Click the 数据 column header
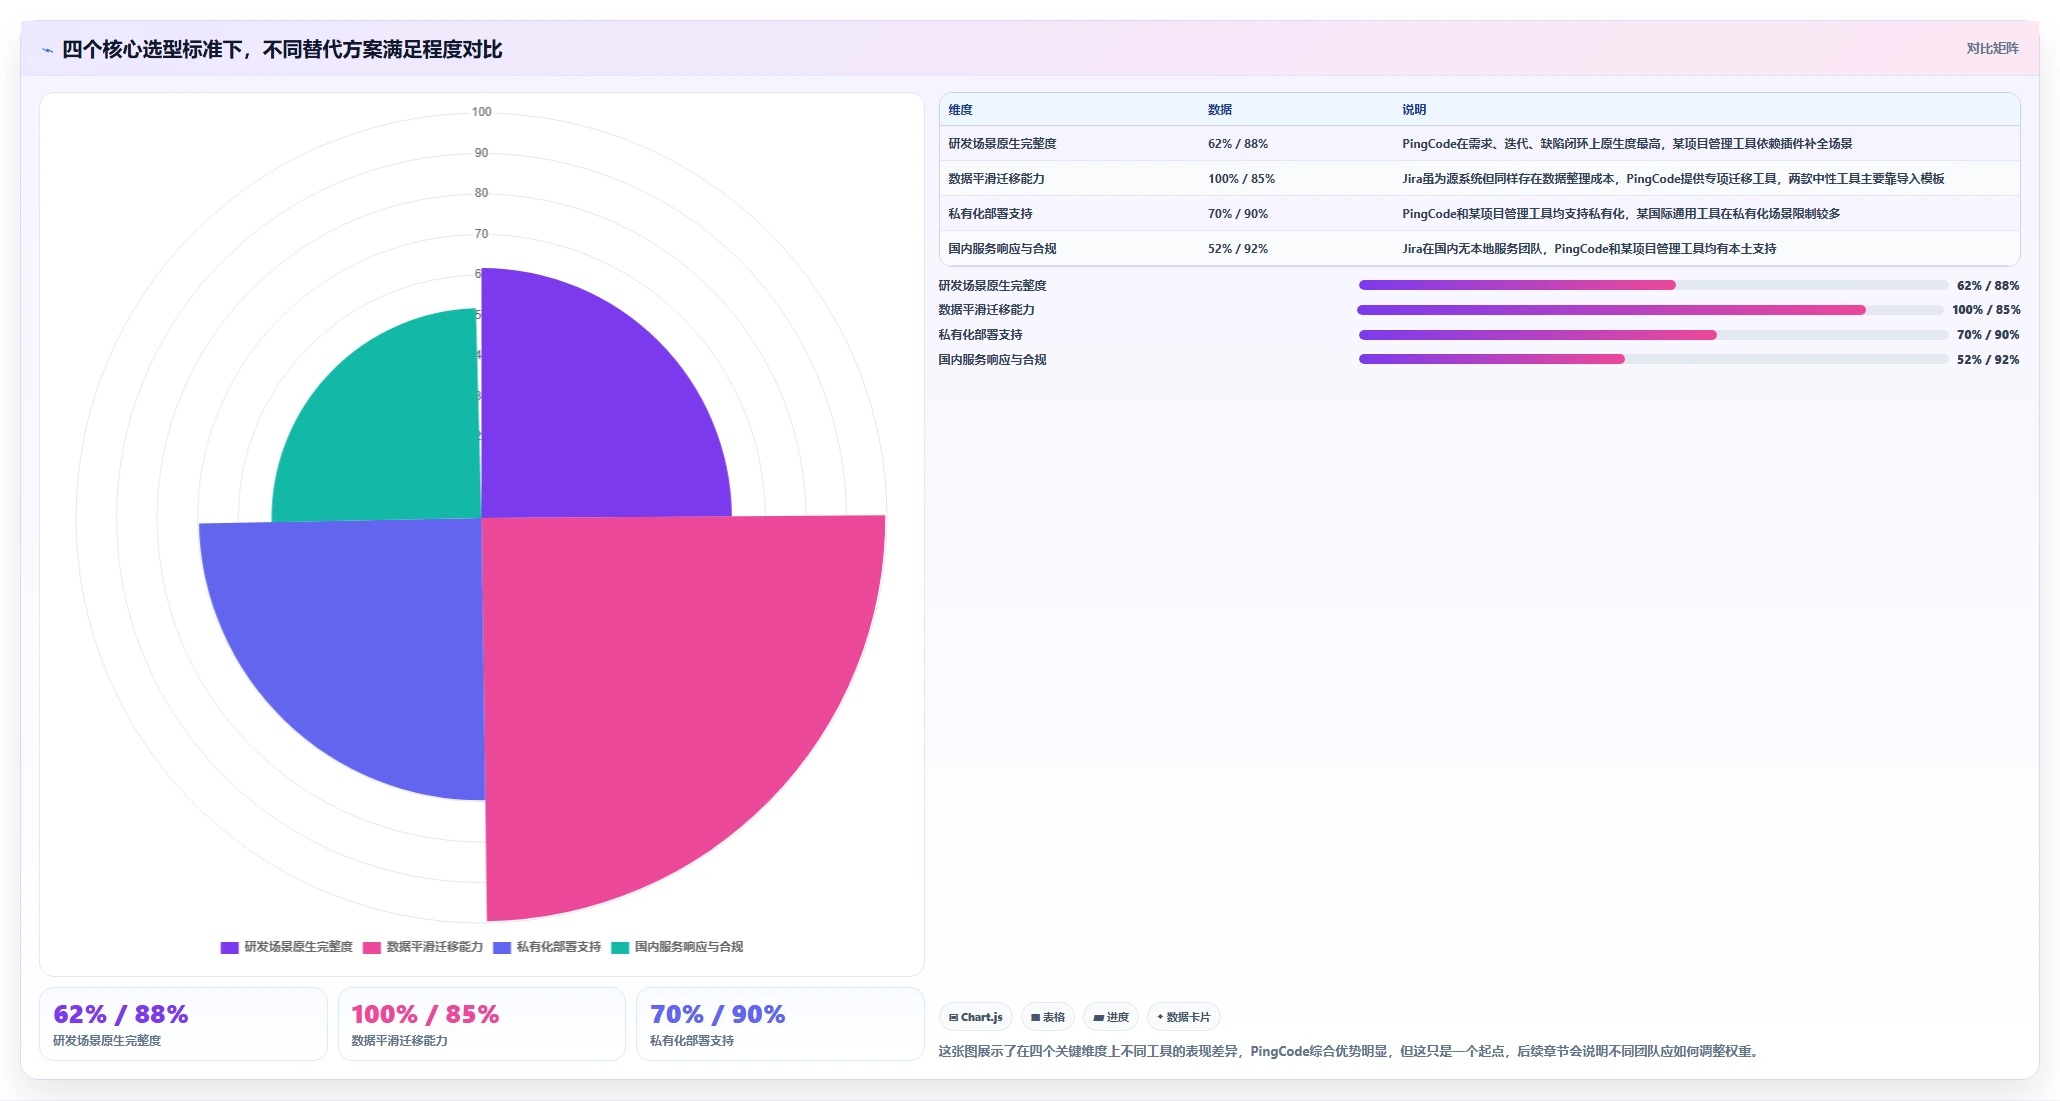Screen dimensions: 2060x1101 (x=1220, y=110)
